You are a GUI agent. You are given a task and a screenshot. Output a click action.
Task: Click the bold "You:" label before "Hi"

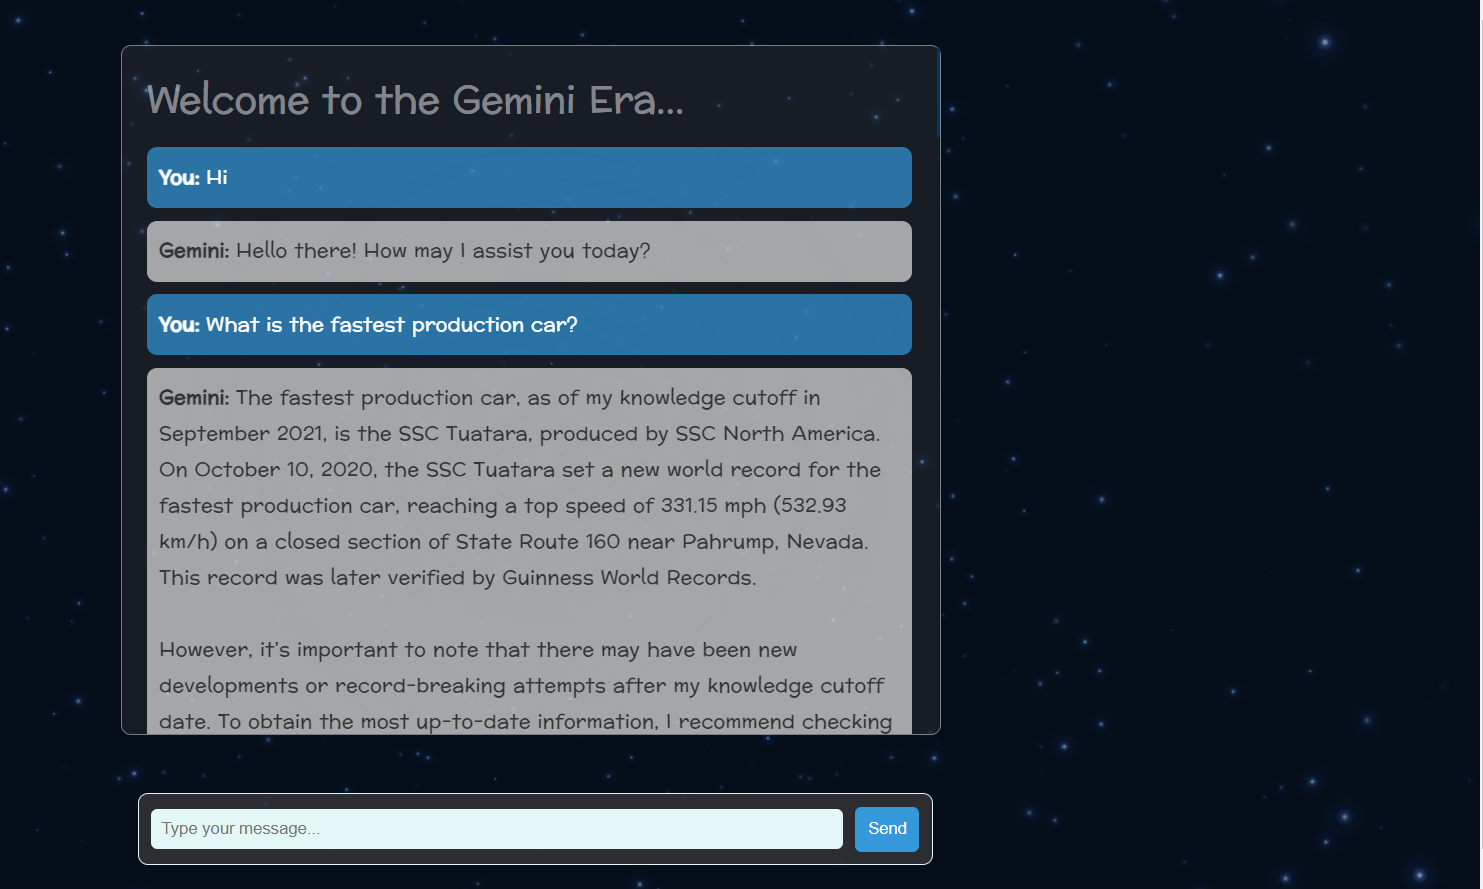point(179,178)
